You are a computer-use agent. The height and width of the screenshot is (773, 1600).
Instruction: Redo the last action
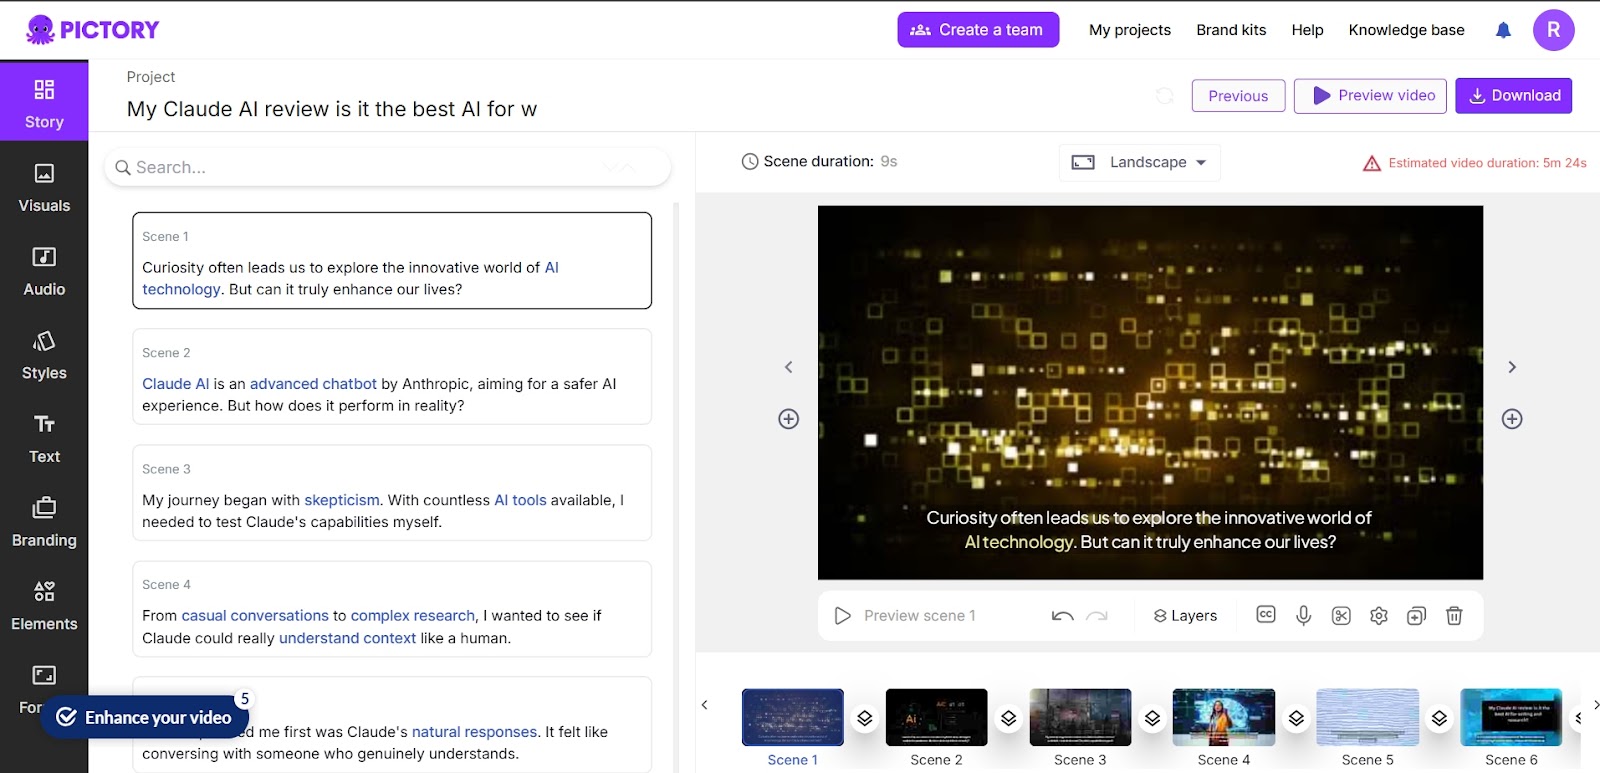[1097, 616]
